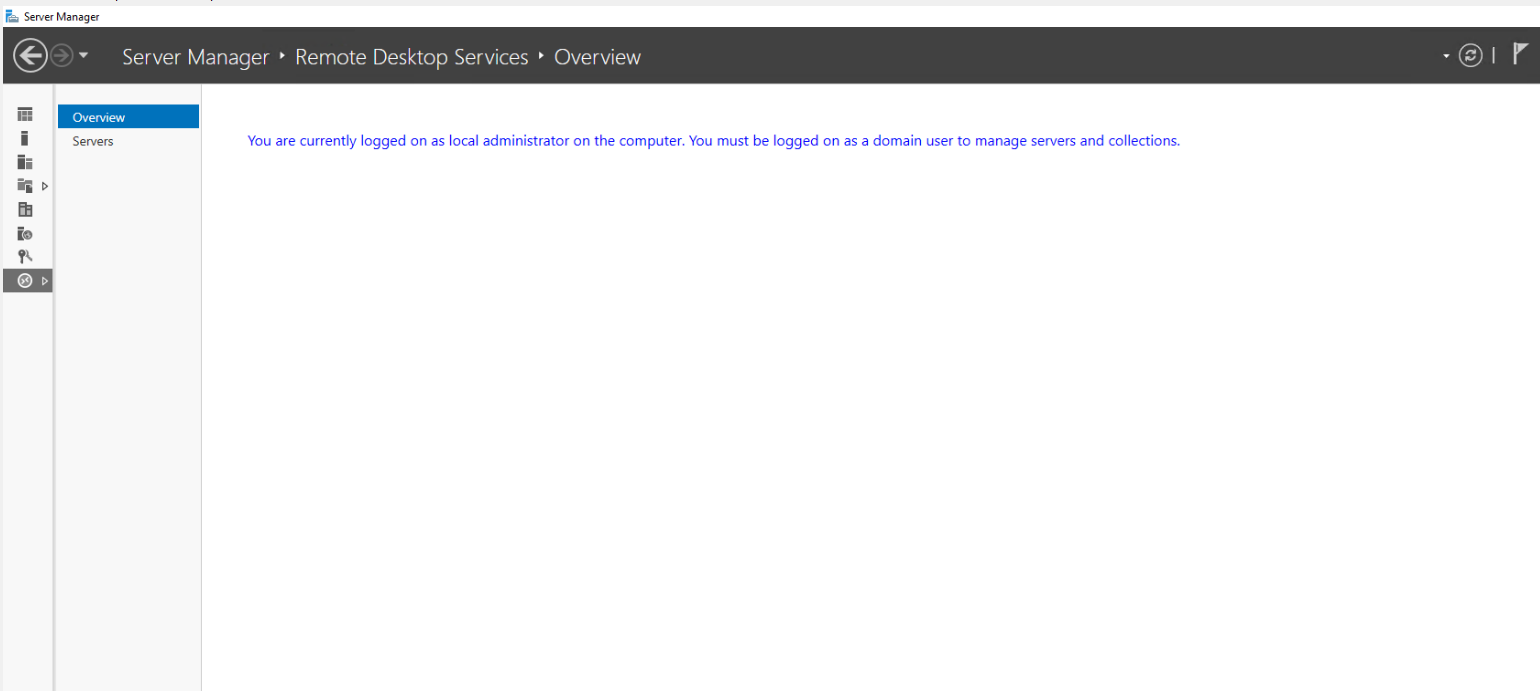The width and height of the screenshot is (1540, 691).
Task: Refresh Server Manager using the refresh icon
Action: pos(1470,55)
